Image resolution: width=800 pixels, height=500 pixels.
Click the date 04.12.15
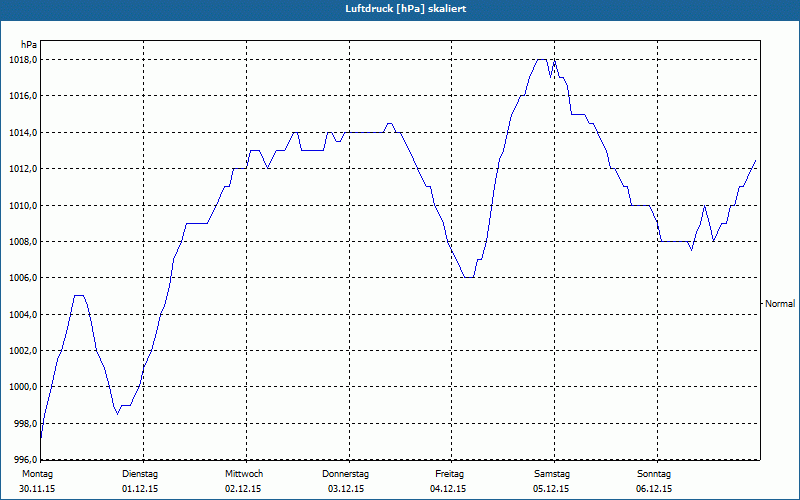click(448, 489)
